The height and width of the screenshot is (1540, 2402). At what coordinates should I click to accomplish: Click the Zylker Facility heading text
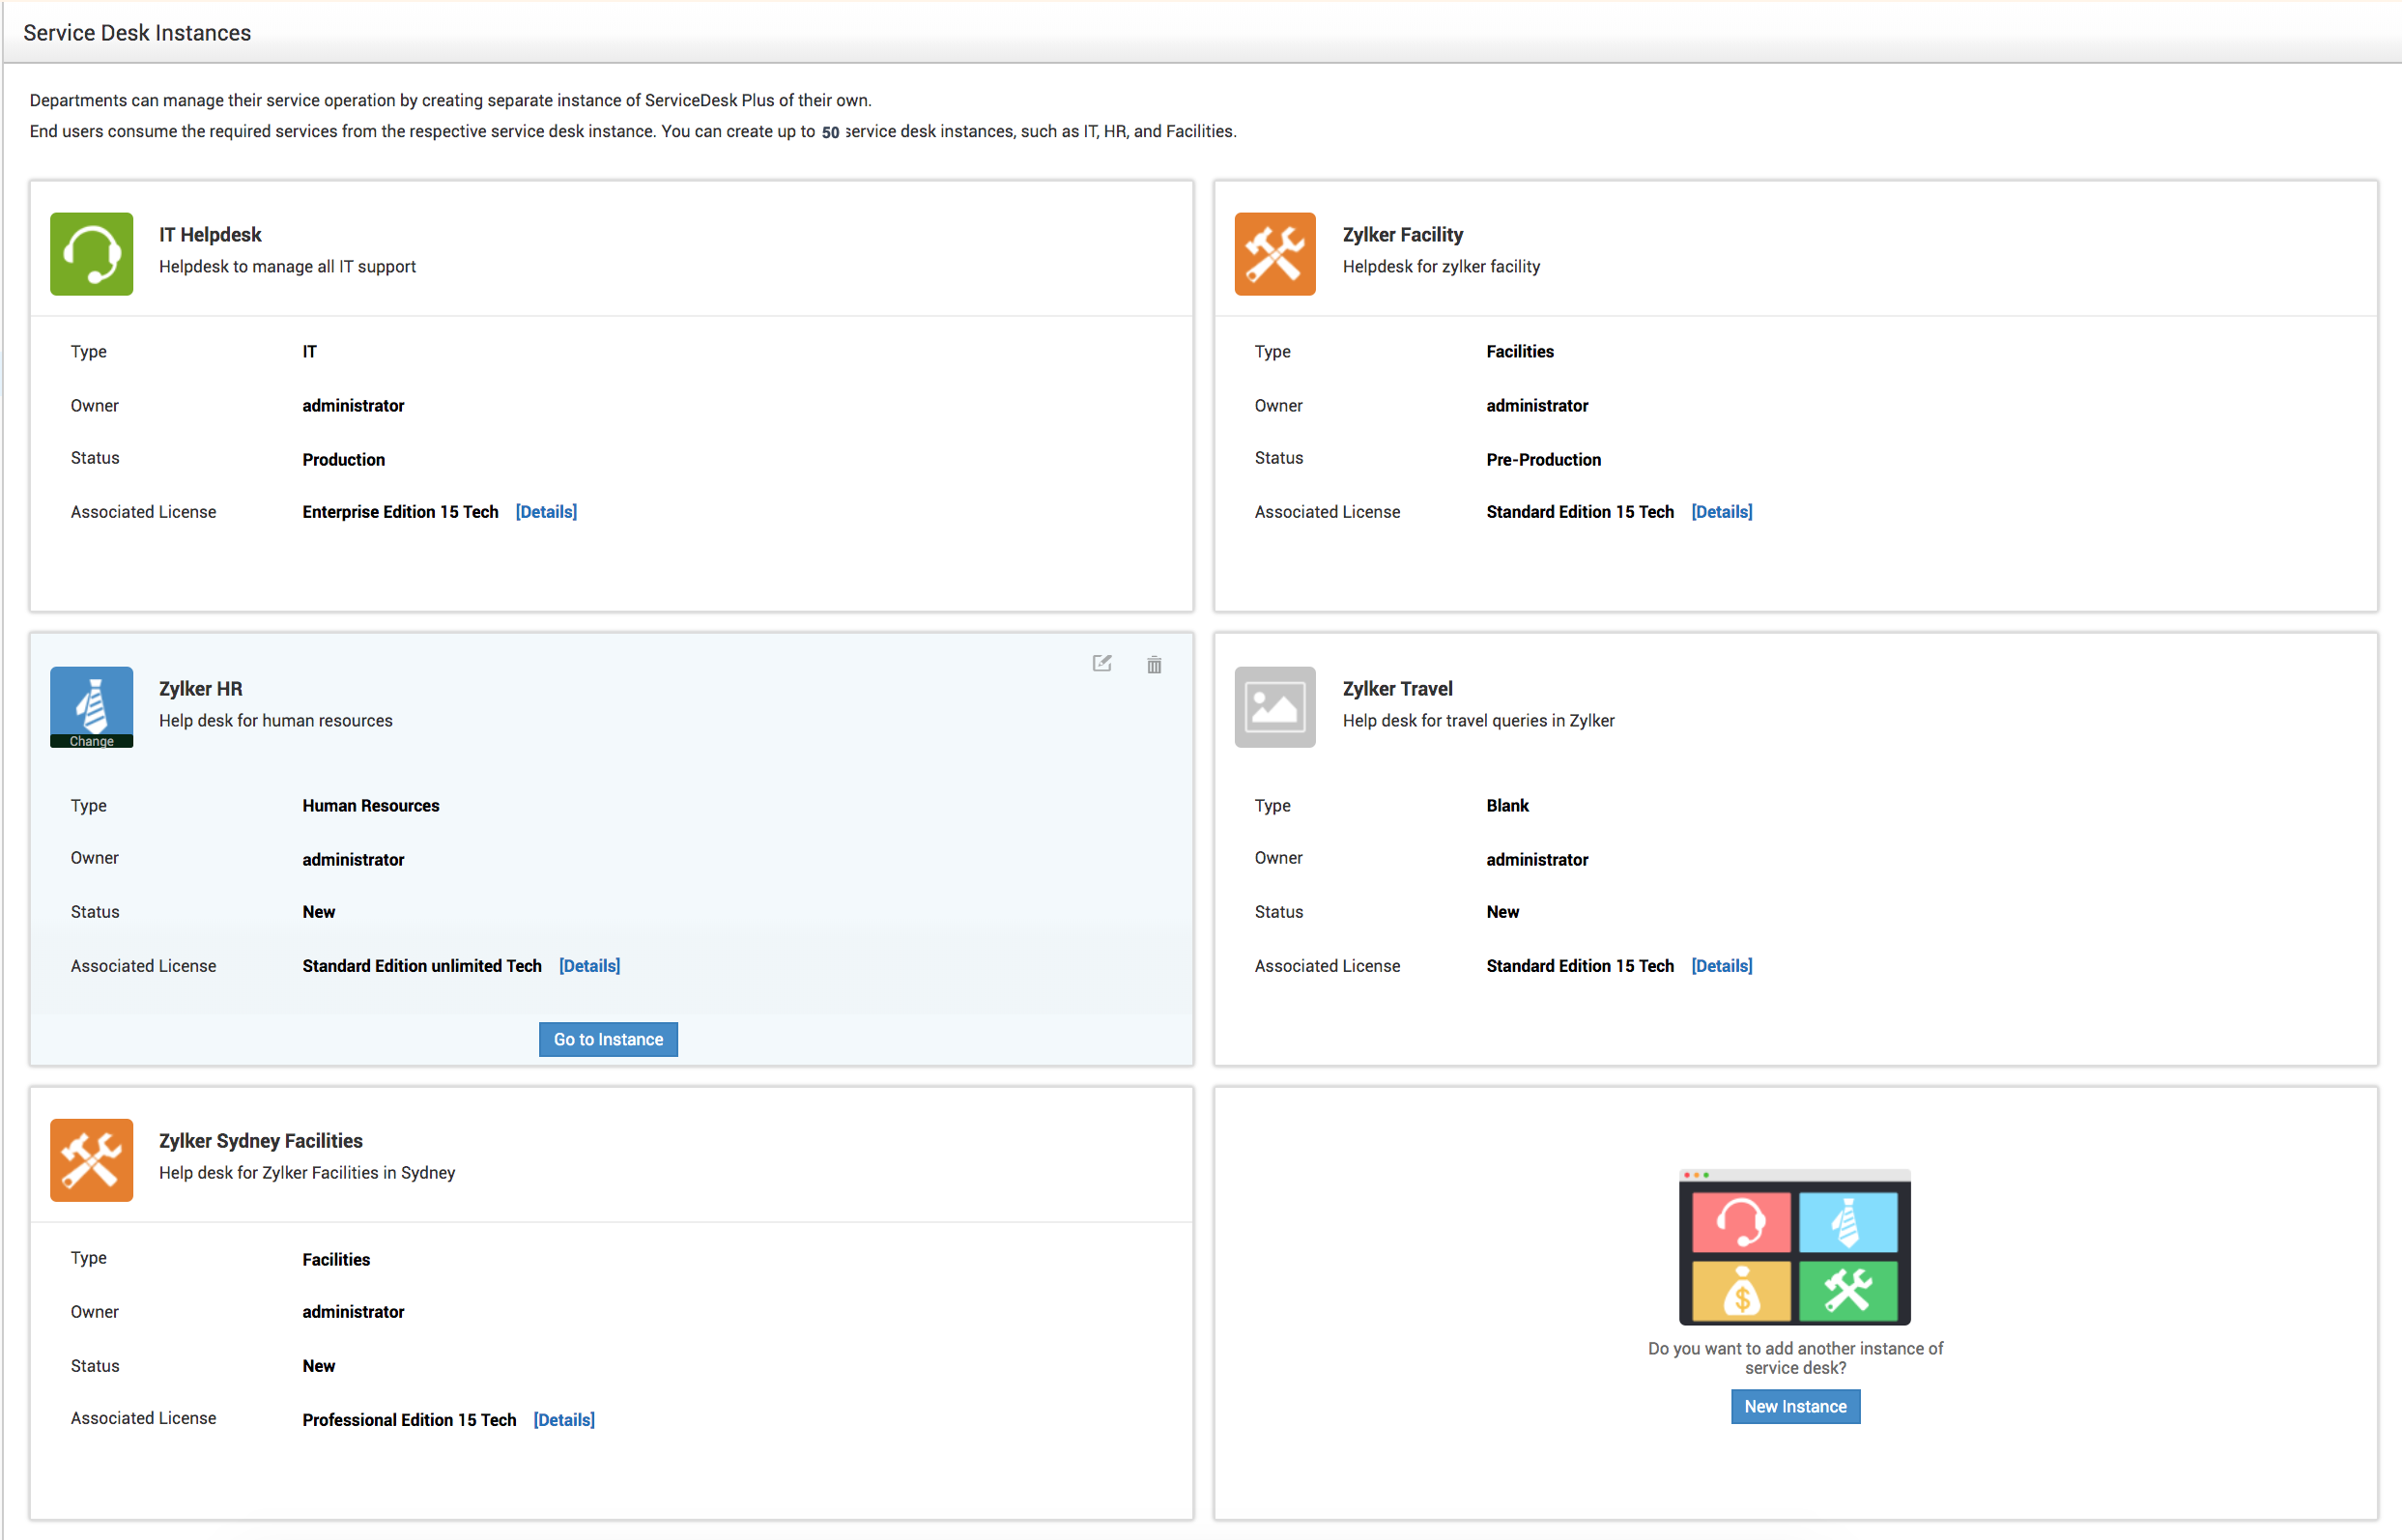[1402, 235]
